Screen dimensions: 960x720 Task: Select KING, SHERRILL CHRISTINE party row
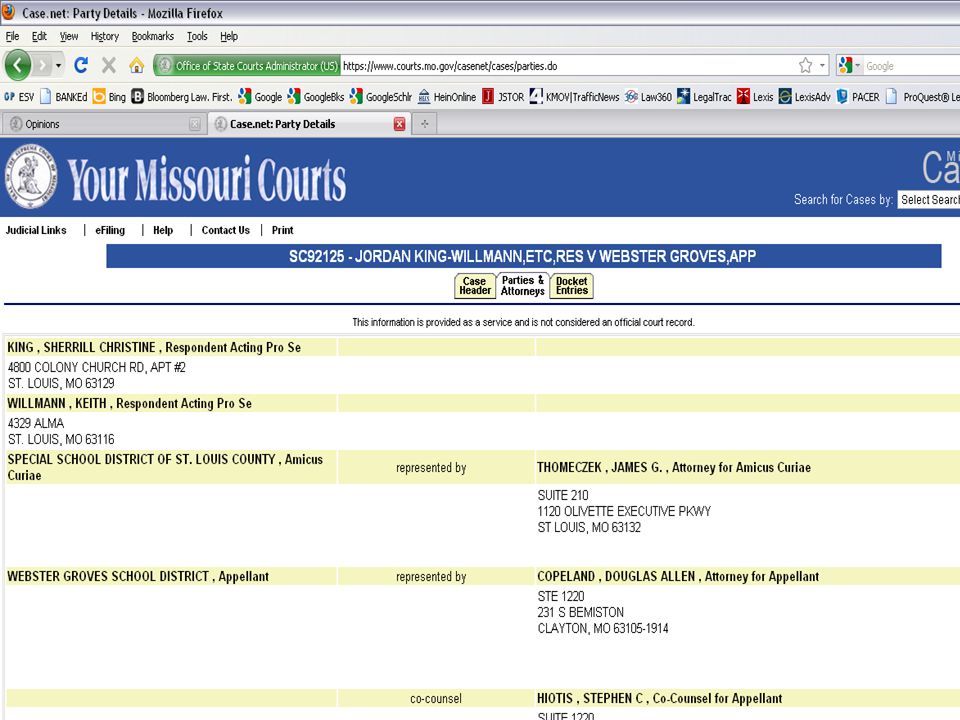[x=171, y=347]
